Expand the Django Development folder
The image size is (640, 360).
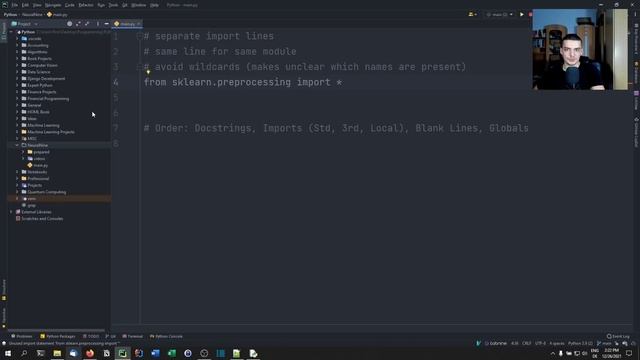(18, 78)
